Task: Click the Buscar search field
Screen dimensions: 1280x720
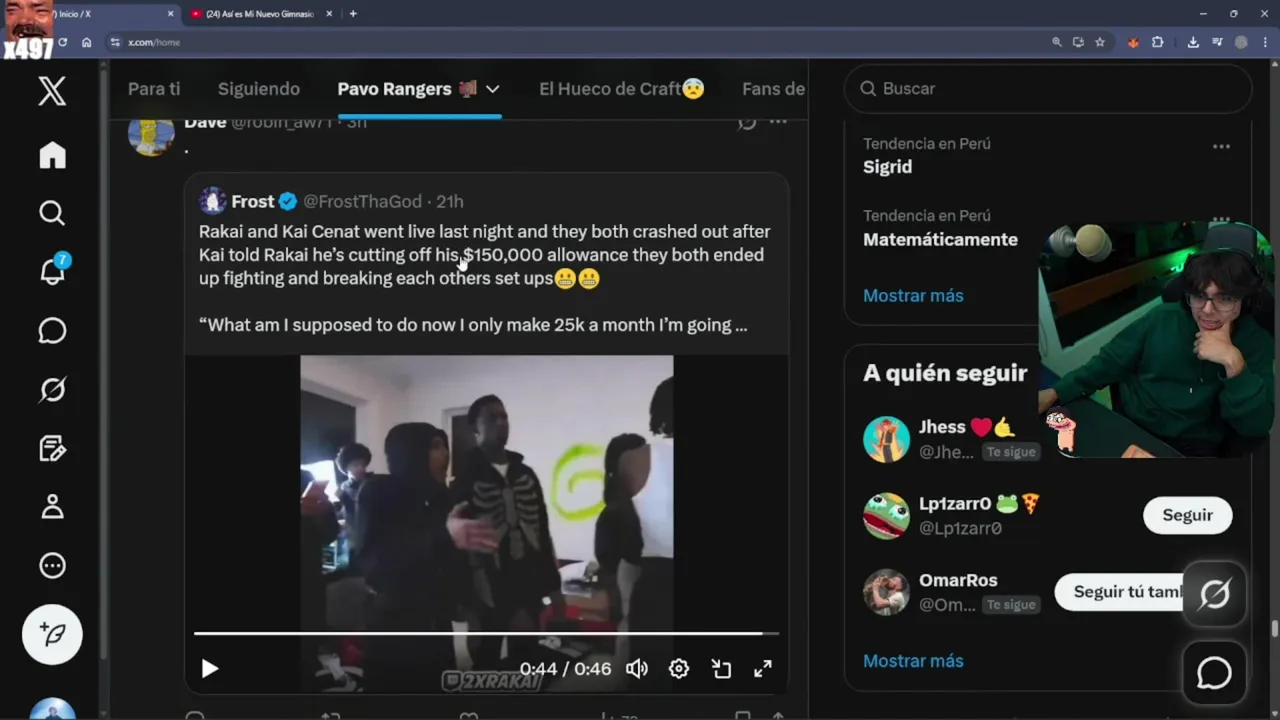Action: click(1048, 89)
